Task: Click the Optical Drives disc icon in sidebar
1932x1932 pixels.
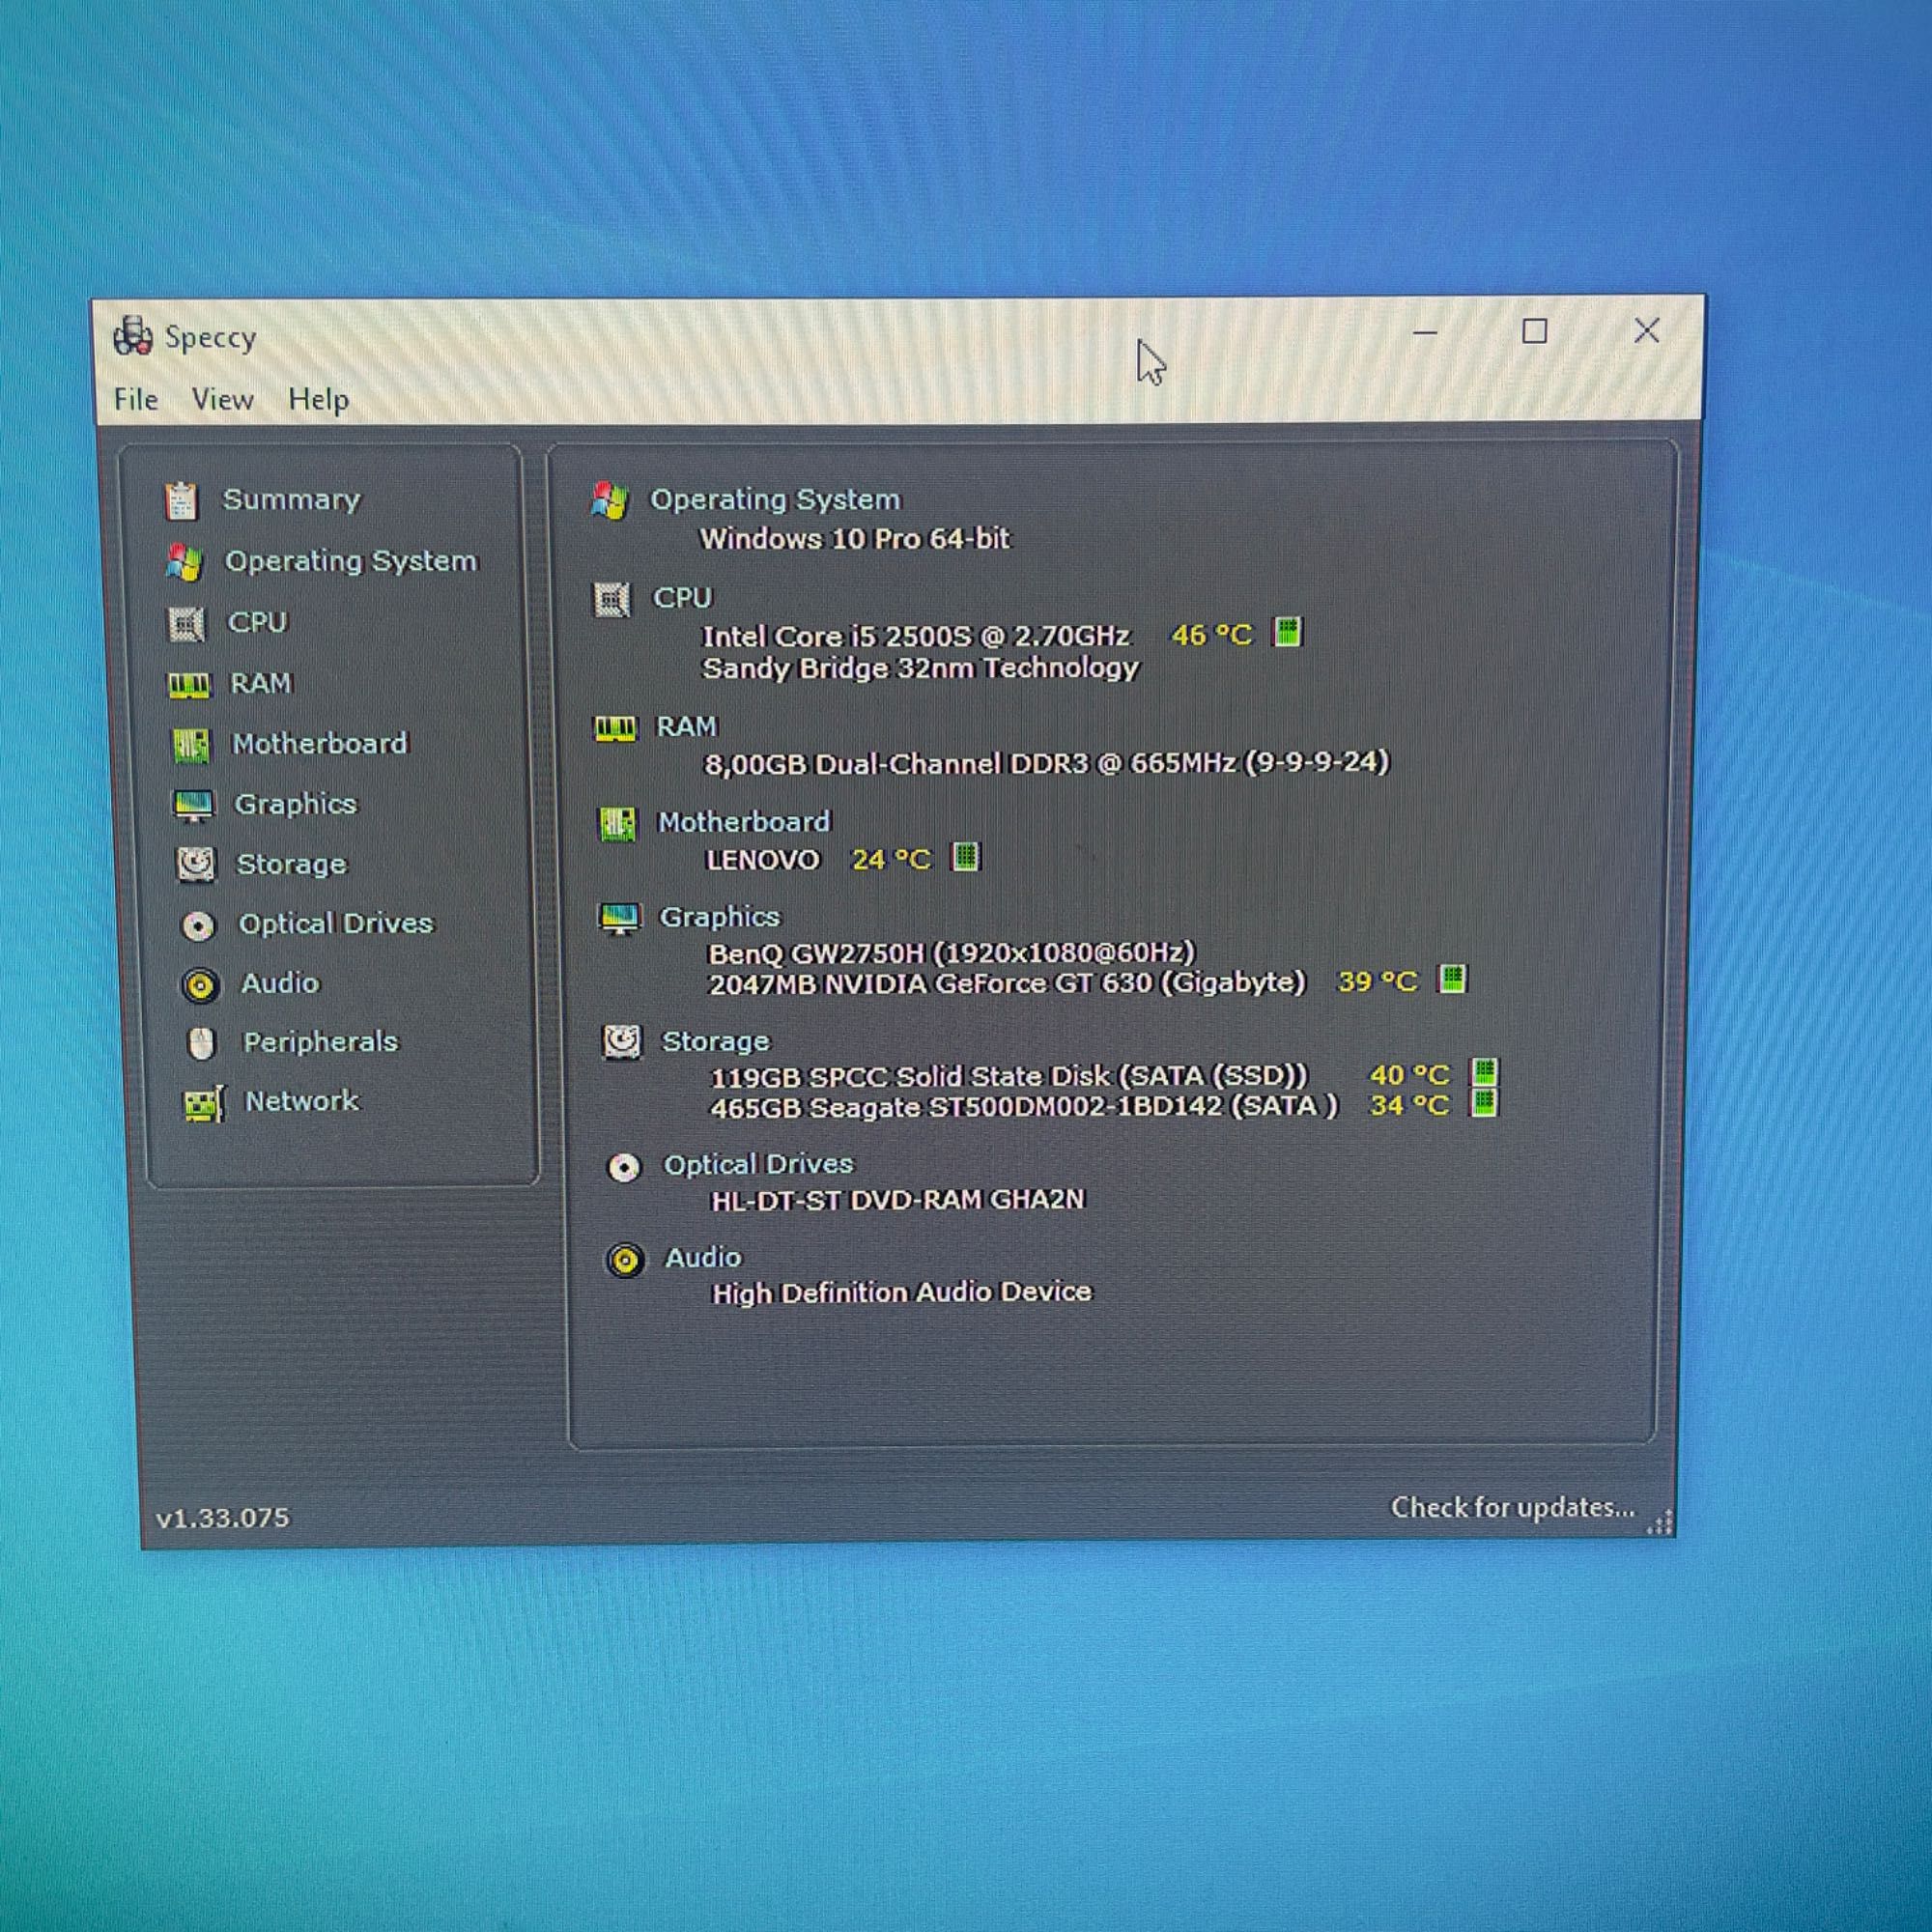Action: [198, 925]
